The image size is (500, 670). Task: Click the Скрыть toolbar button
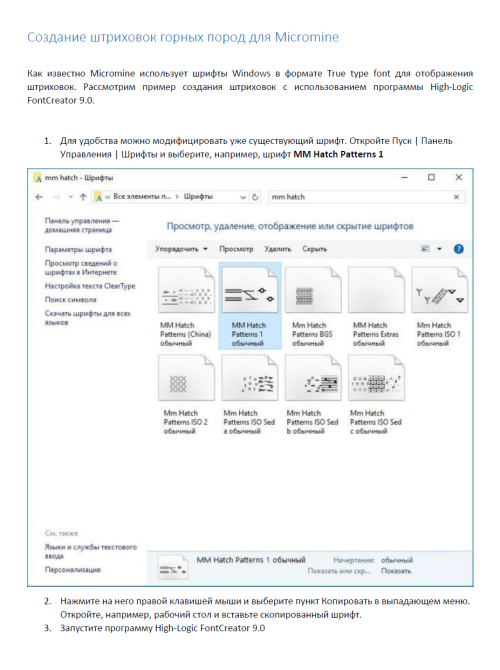click(x=315, y=249)
